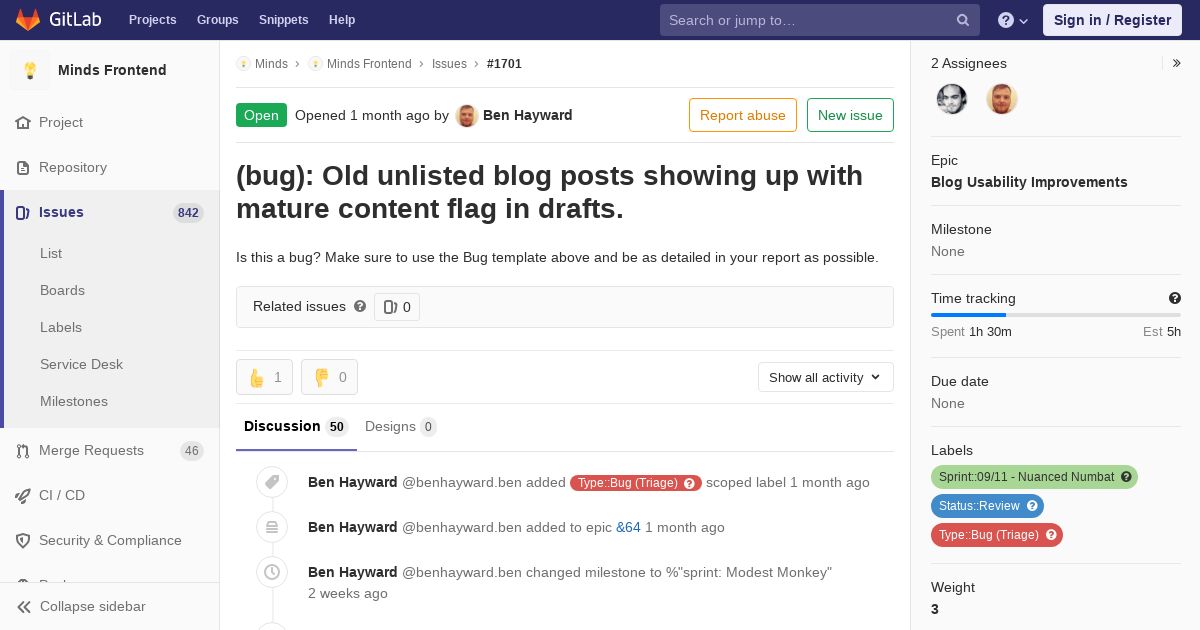Click the milestone clock activity icon
Image resolution: width=1200 pixels, height=630 pixels.
coord(272,572)
